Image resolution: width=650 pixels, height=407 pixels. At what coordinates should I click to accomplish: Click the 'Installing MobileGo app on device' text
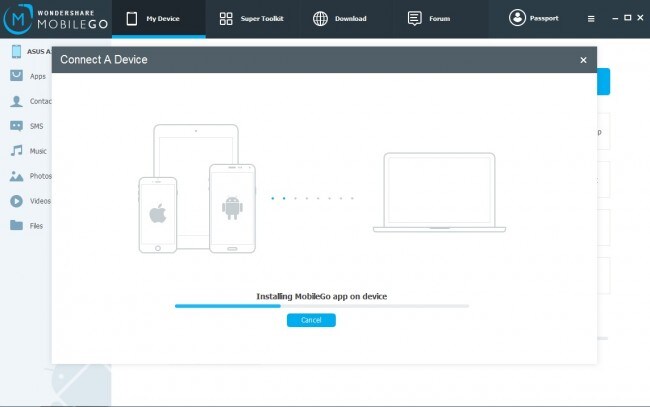tap(322, 296)
